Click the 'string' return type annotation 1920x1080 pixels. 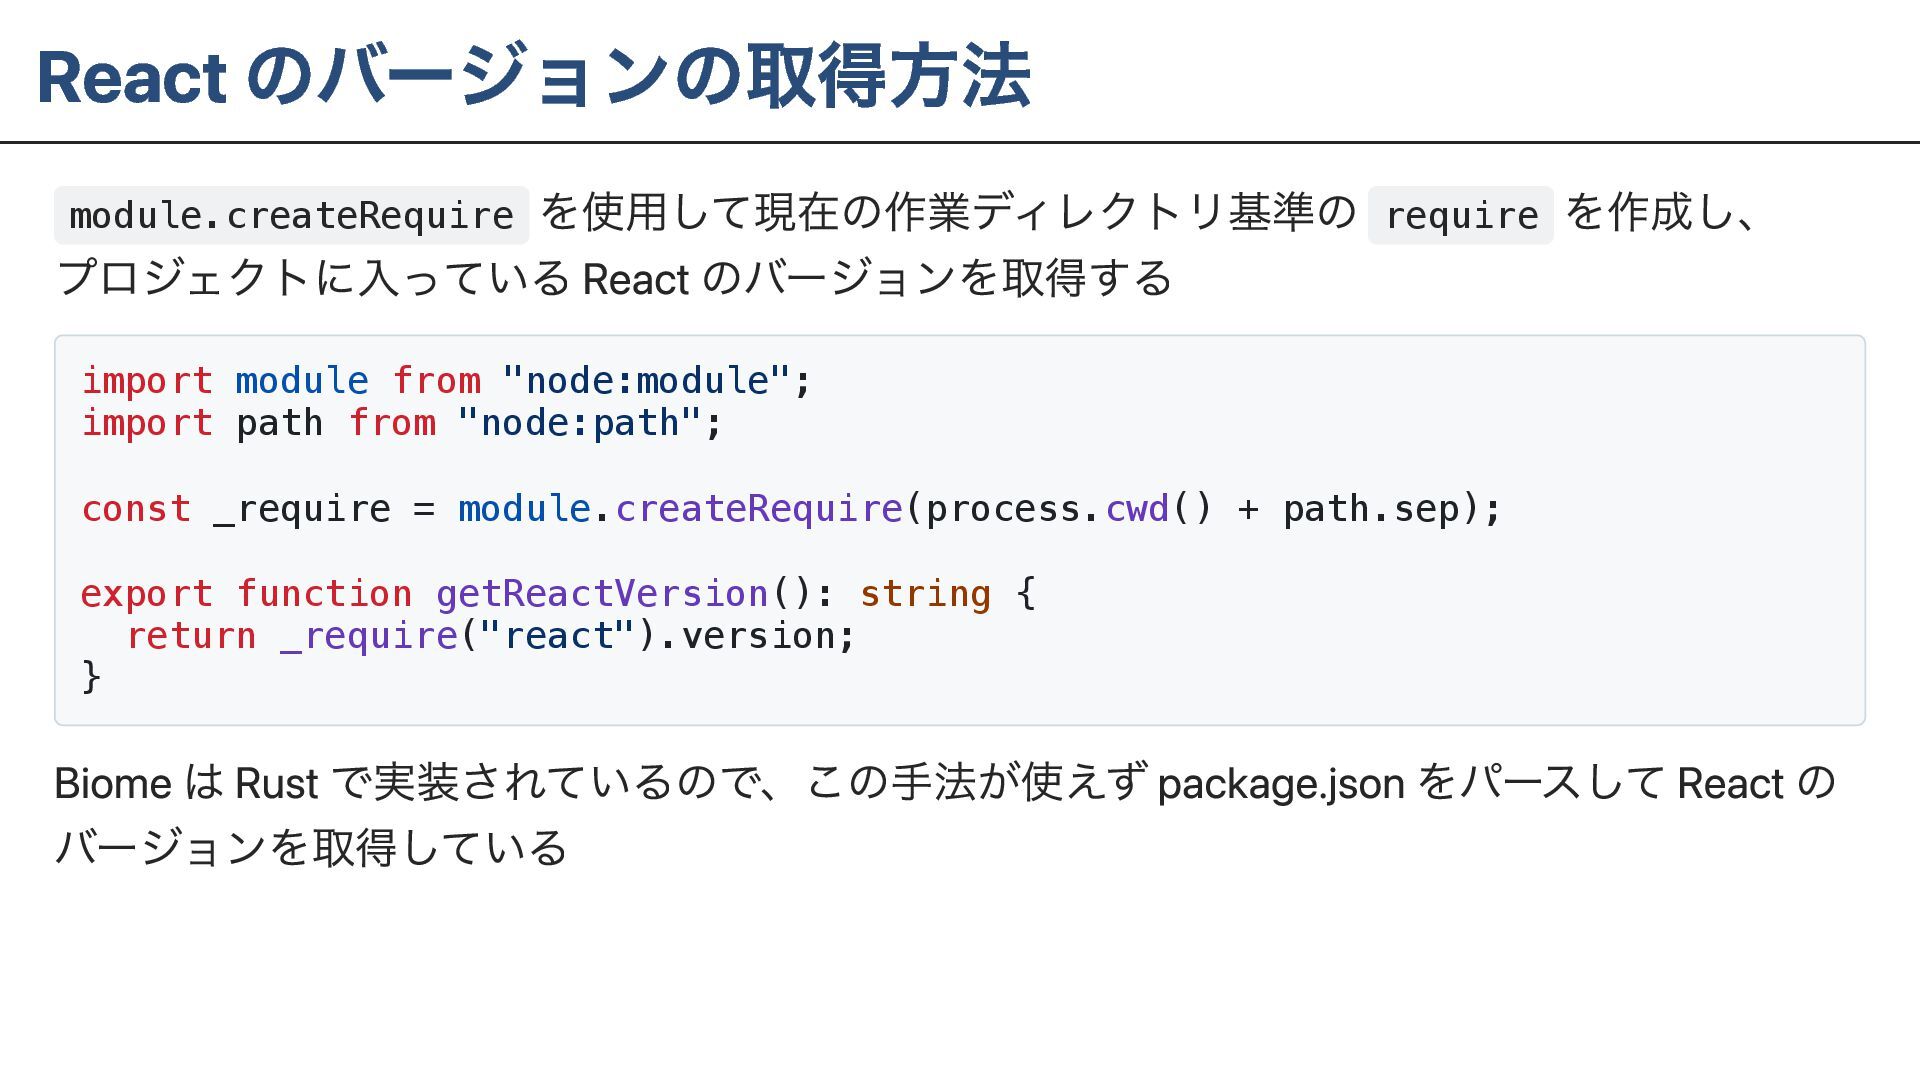coord(925,594)
